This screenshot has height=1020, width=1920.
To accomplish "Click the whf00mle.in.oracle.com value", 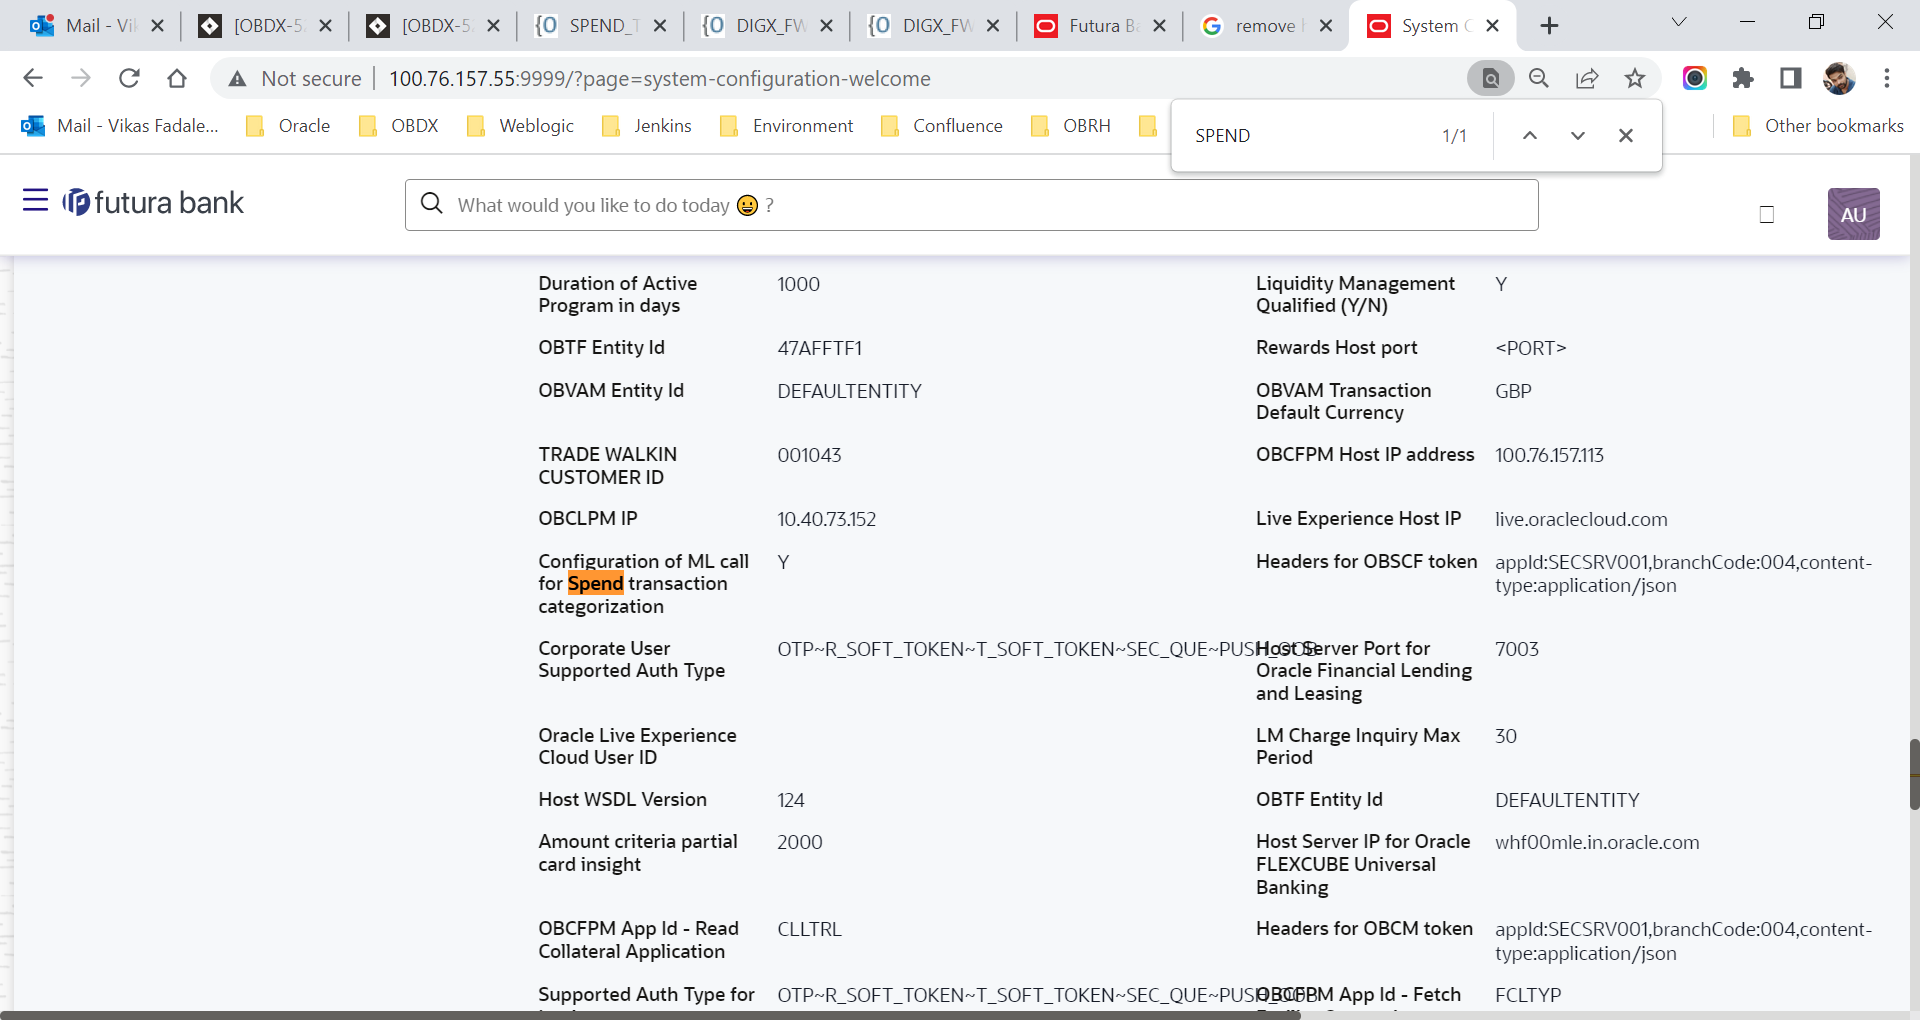I will (x=1597, y=842).
